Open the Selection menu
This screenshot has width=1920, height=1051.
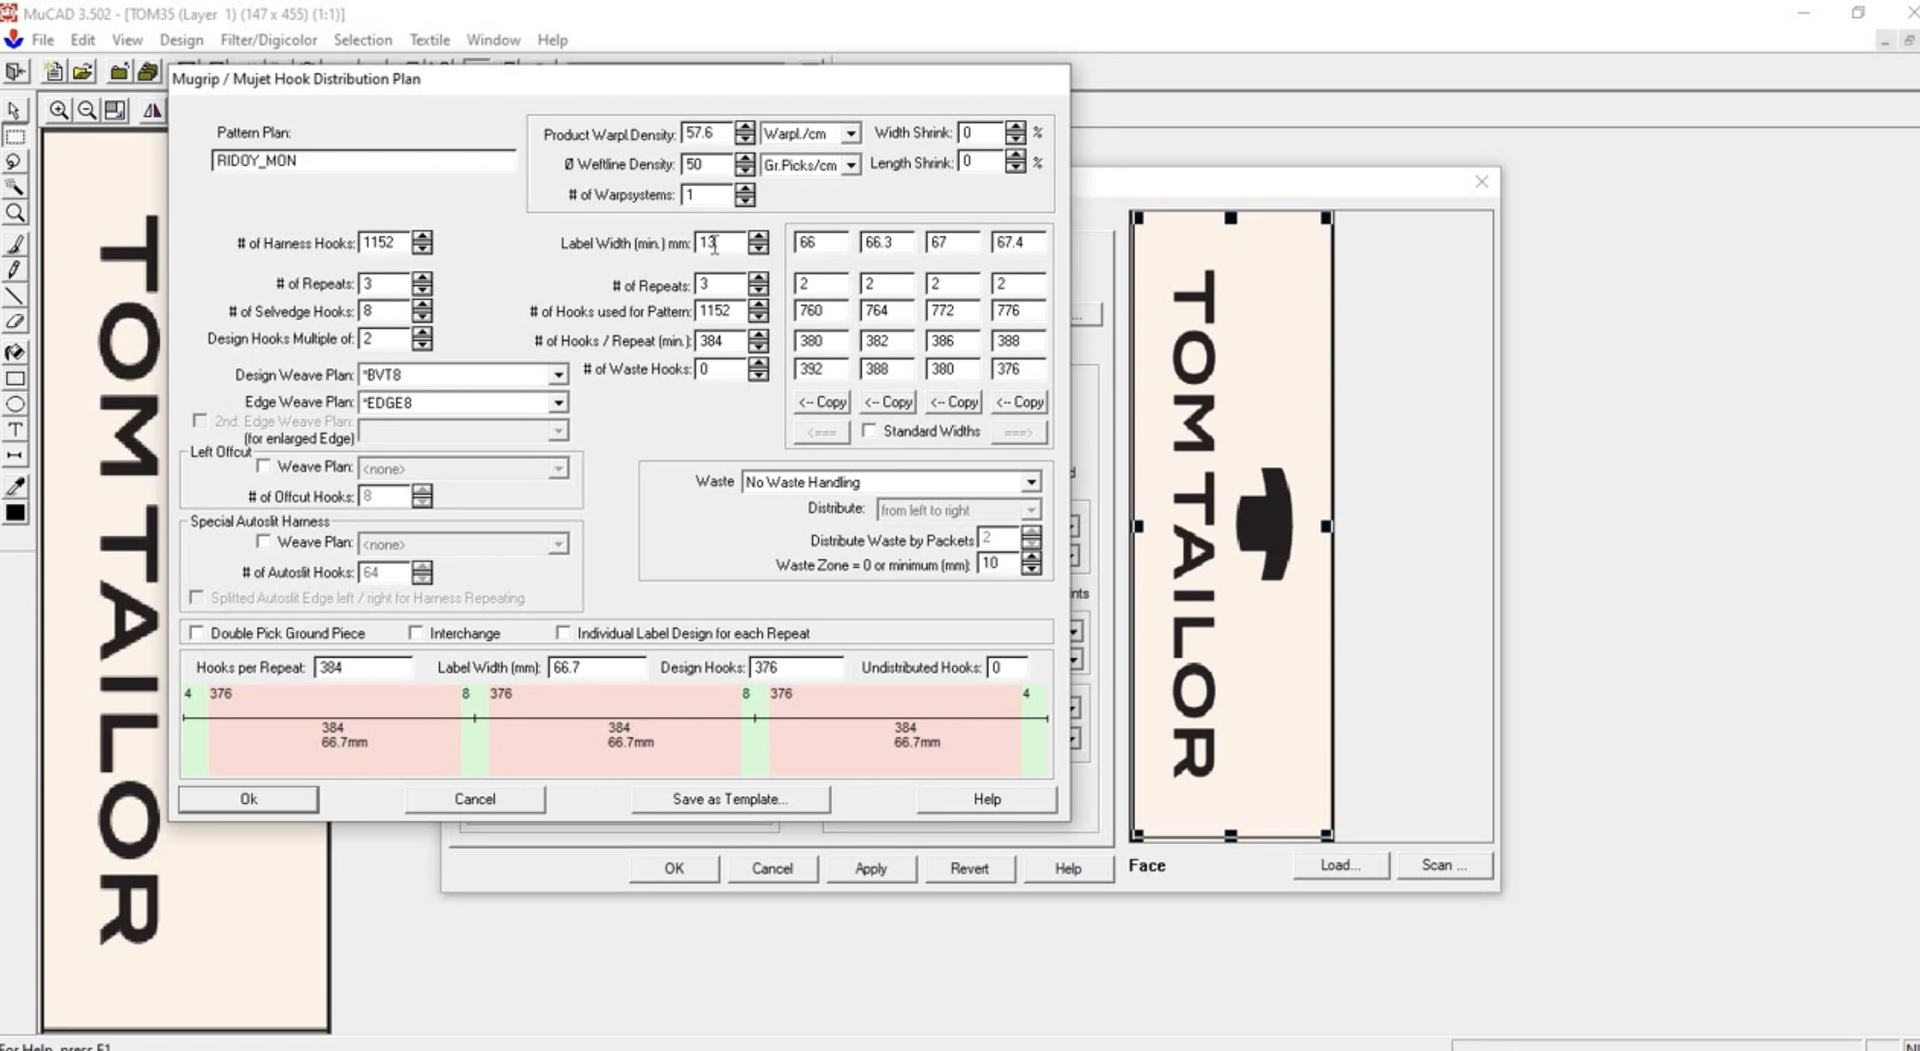coord(362,40)
